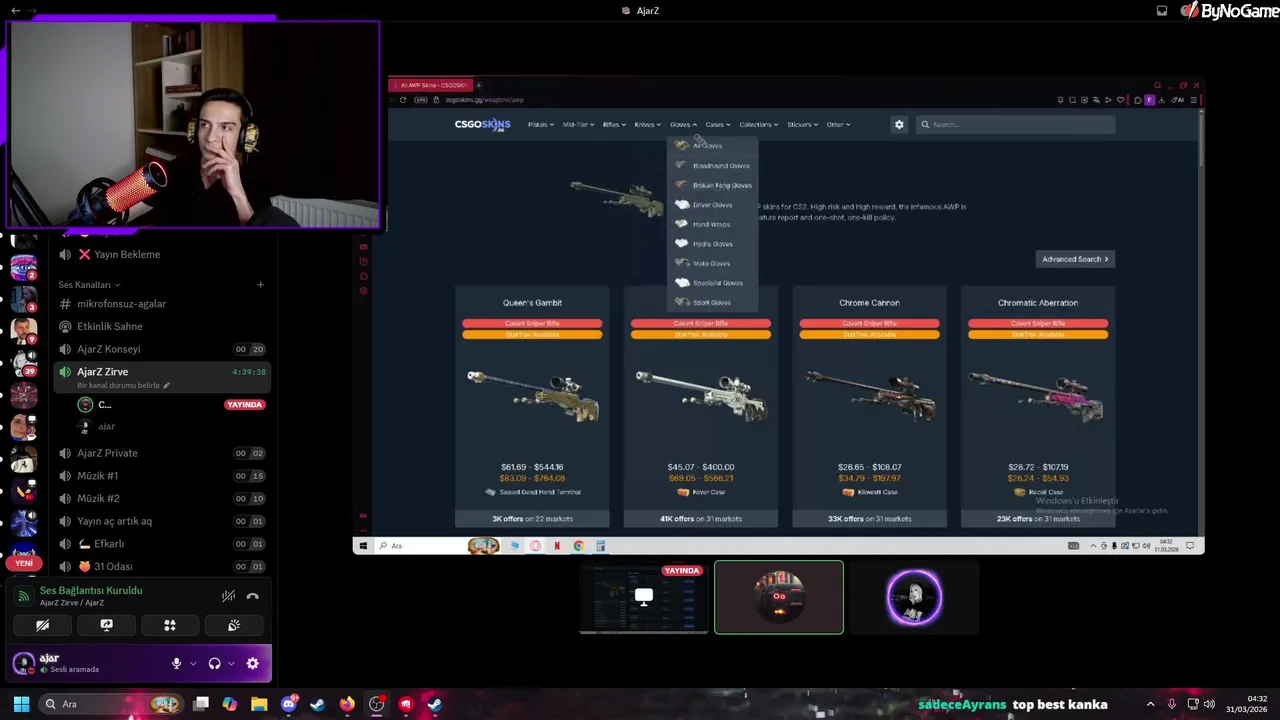Choose Driver Gloves from menu
The width and height of the screenshot is (1280, 720).
pyautogui.click(x=712, y=205)
